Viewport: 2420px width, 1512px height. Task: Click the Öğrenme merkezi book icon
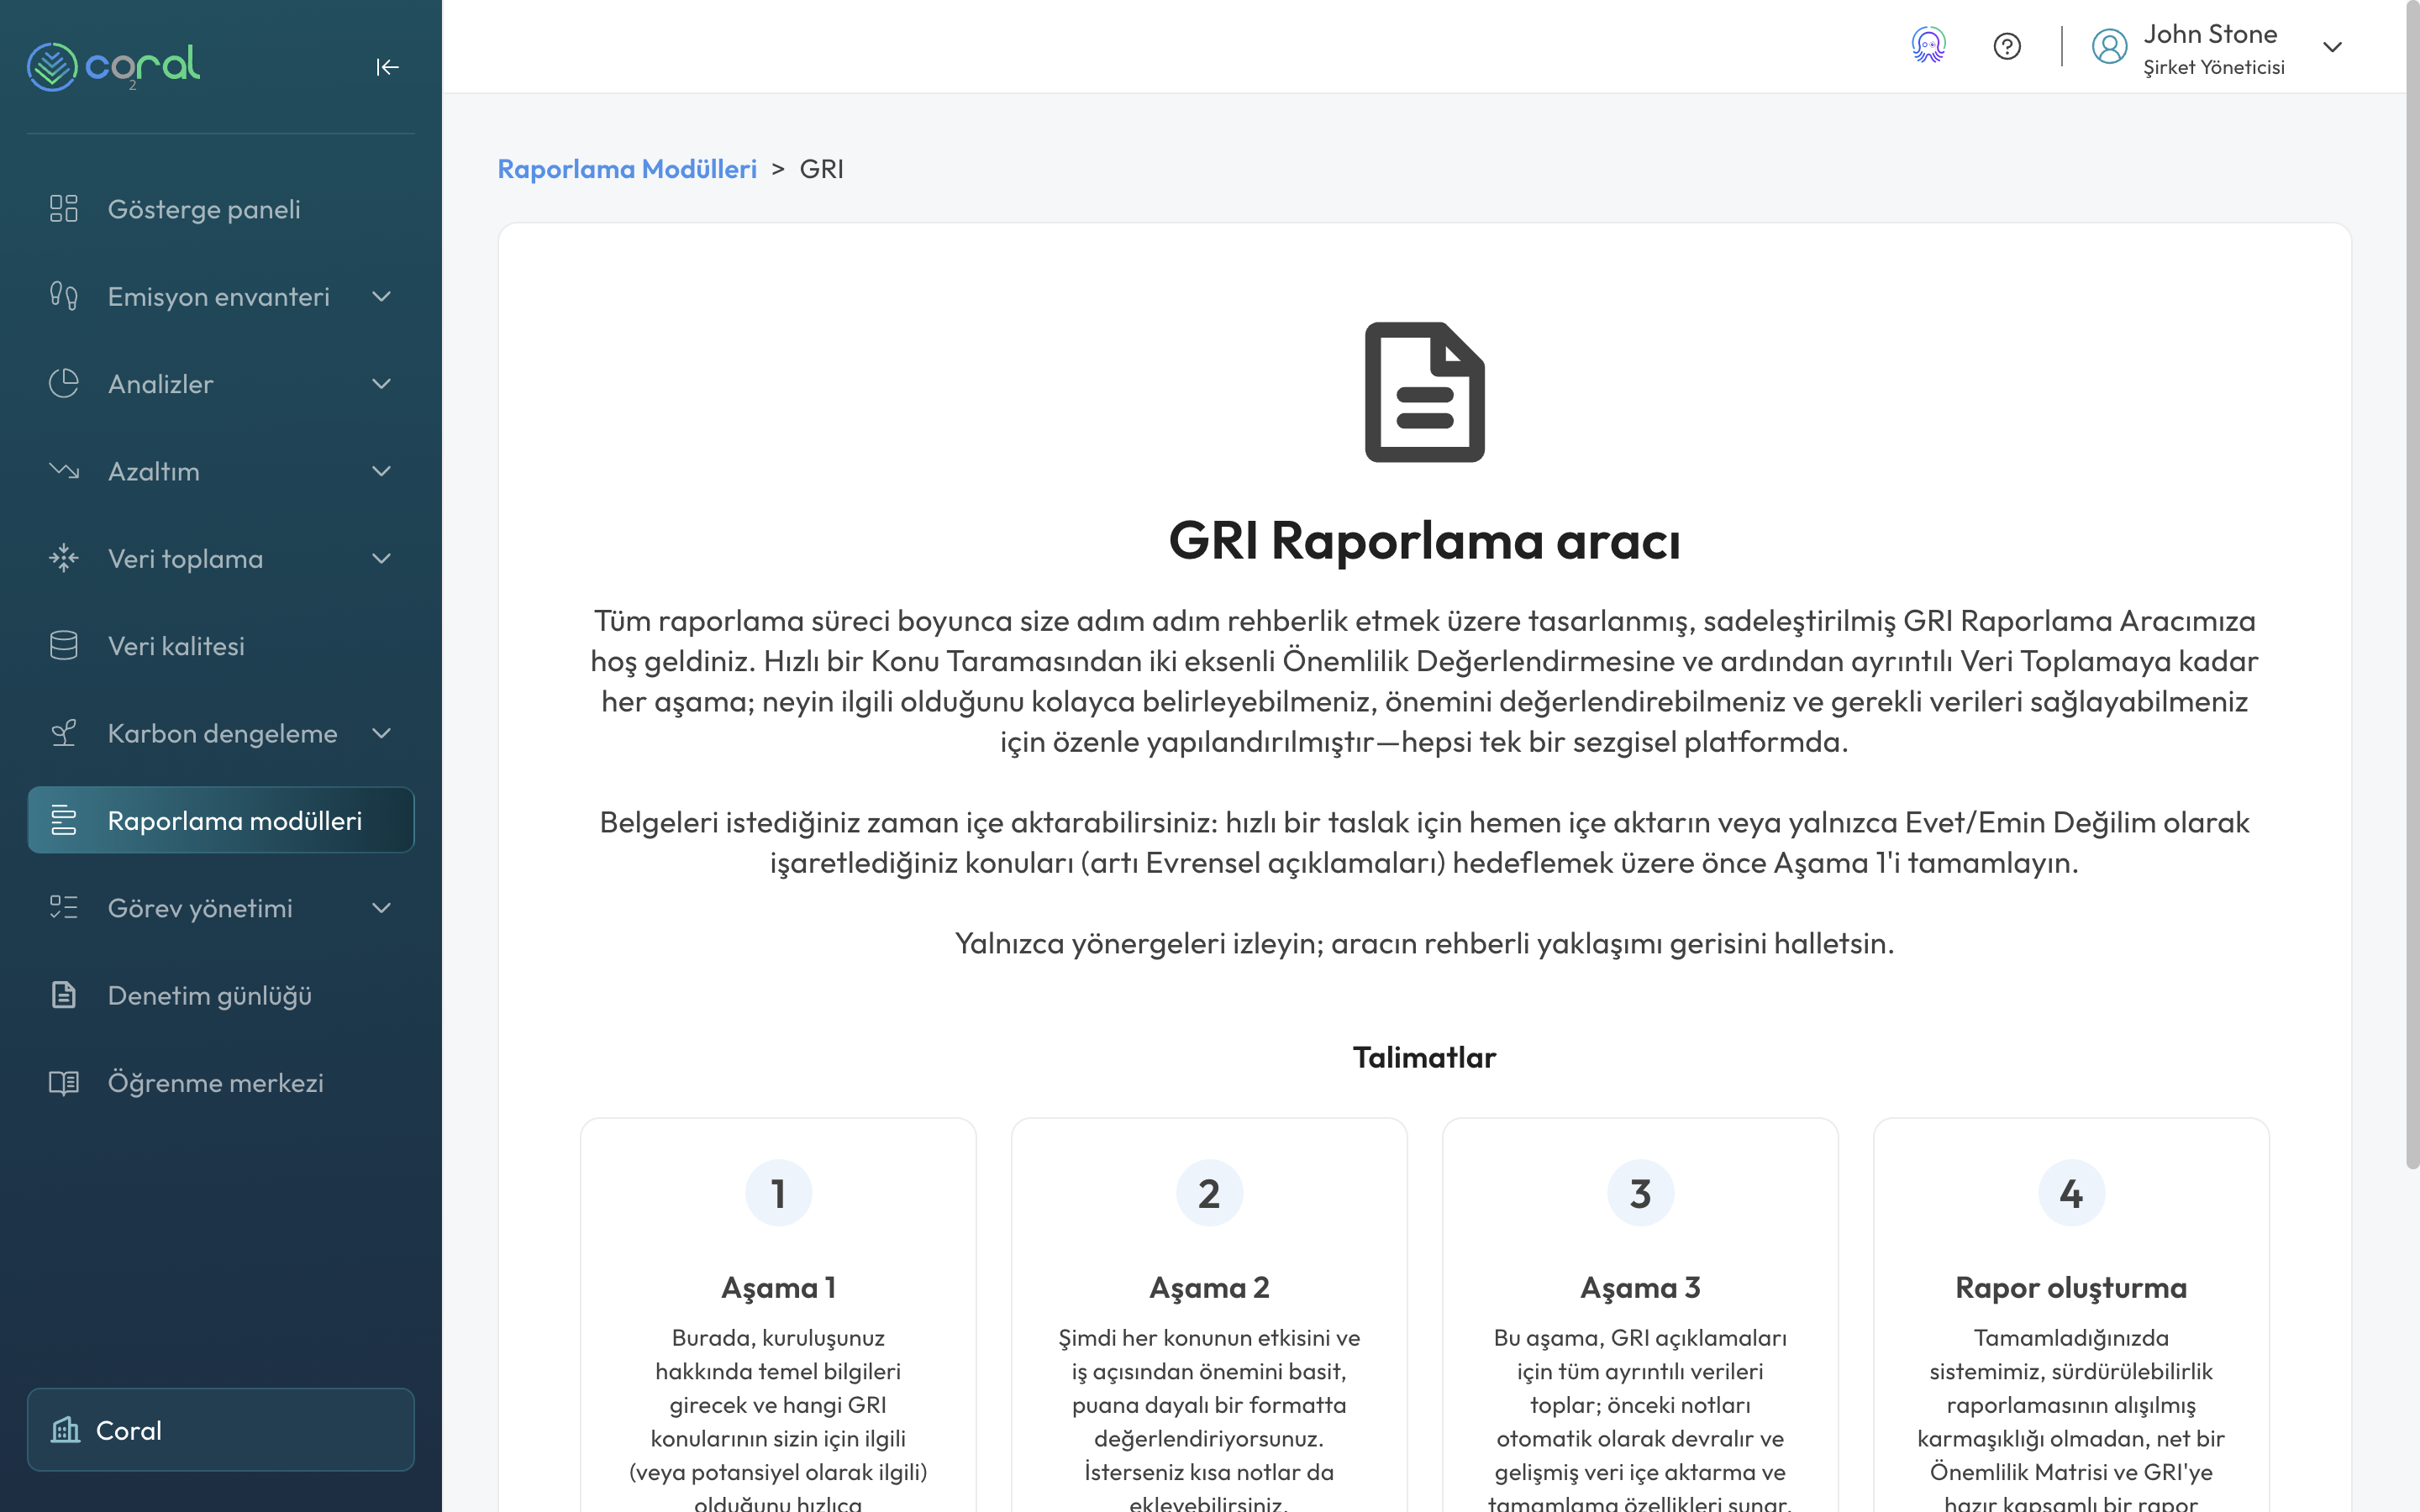point(64,1083)
